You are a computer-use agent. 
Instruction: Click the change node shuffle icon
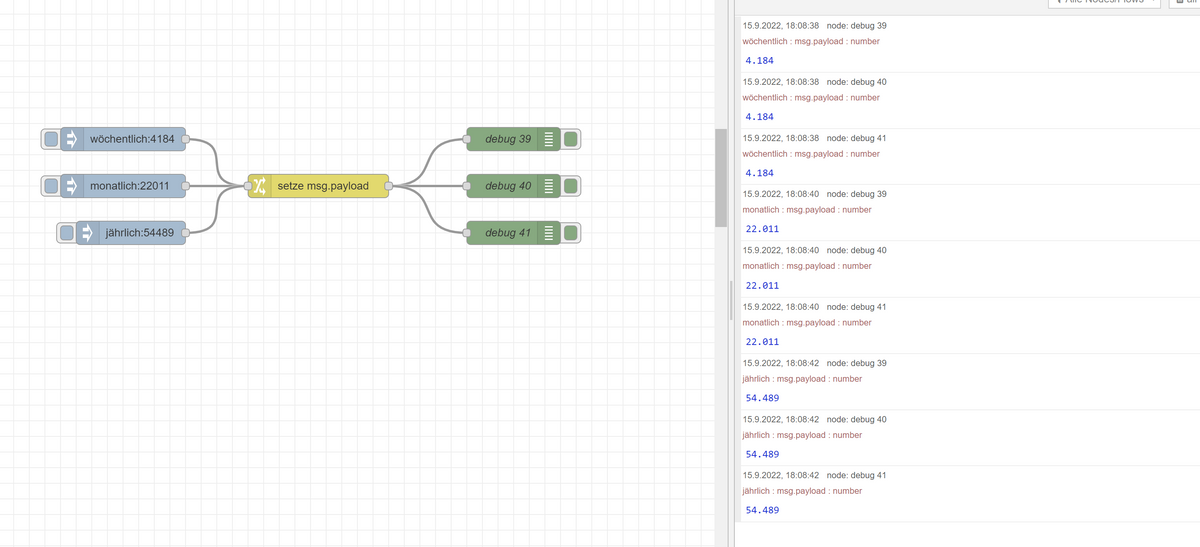[258, 186]
